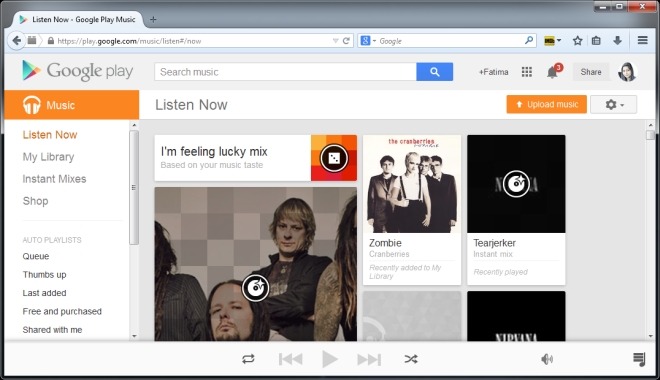Click the Google play logo
The image size is (660, 380).
pyautogui.click(x=77, y=71)
